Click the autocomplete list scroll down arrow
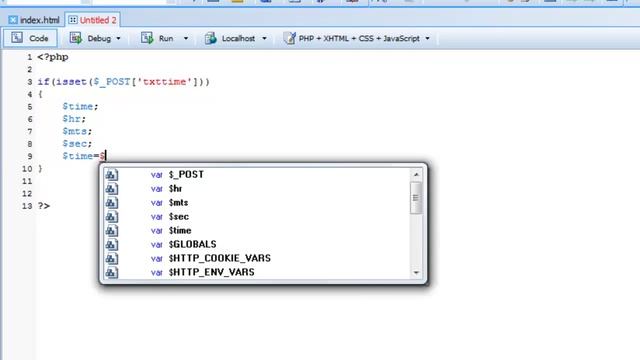Image resolution: width=640 pixels, height=360 pixels. click(x=416, y=273)
